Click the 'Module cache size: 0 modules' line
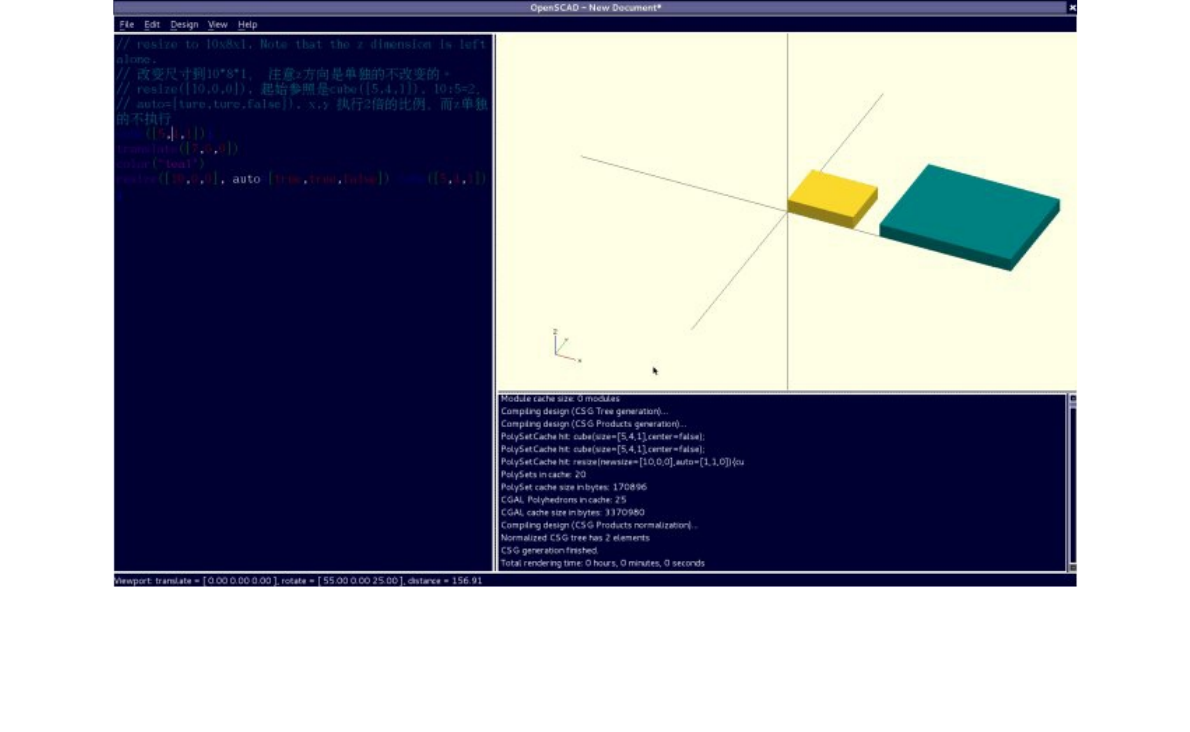The width and height of the screenshot is (1190, 732). tap(560, 398)
